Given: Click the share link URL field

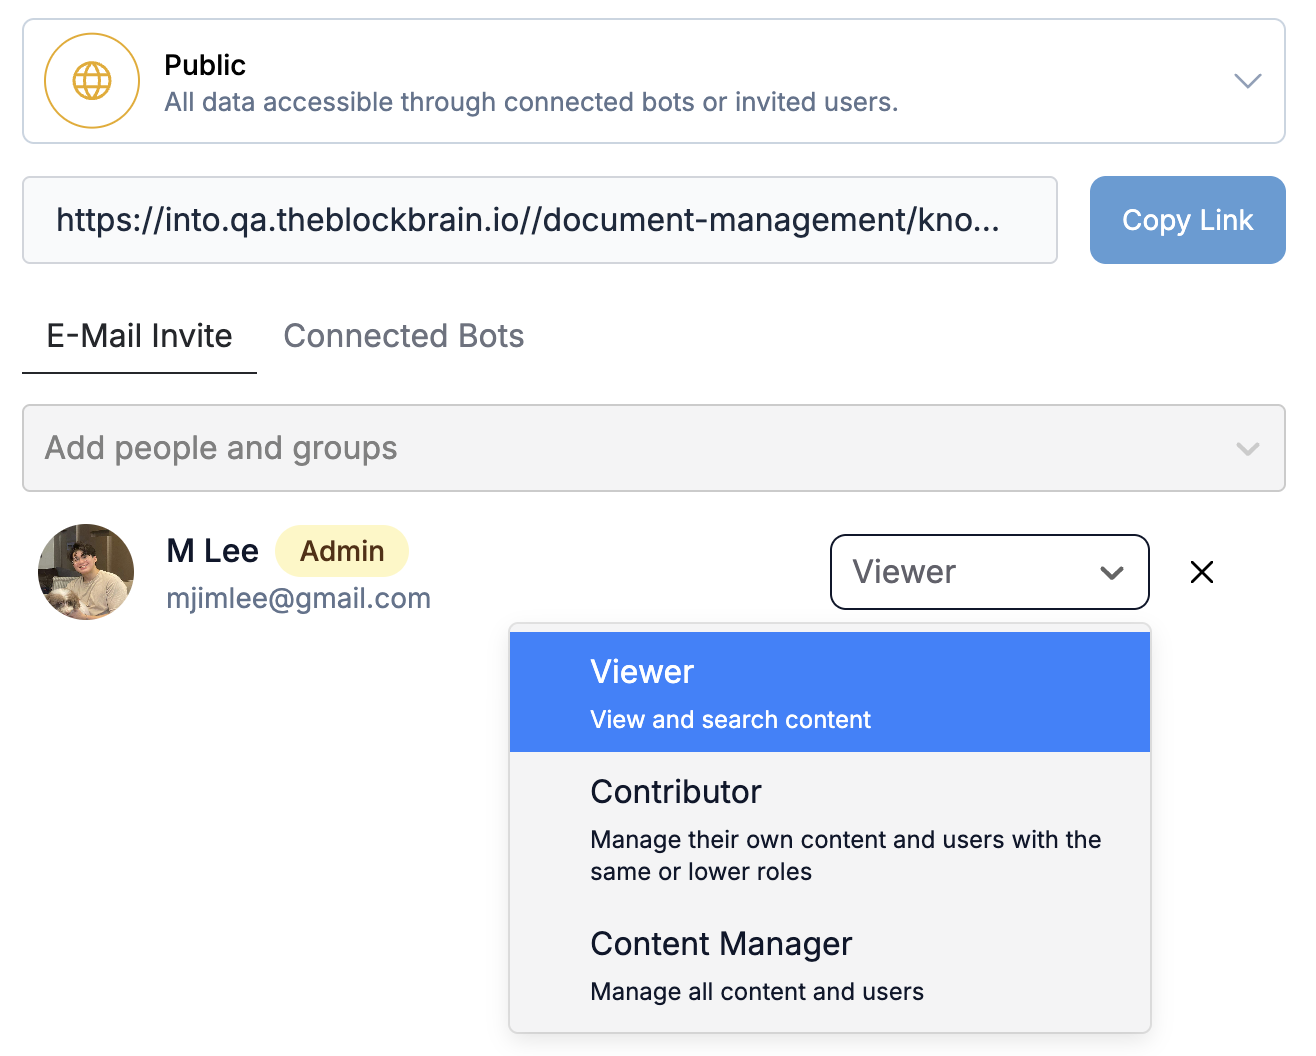Looking at the screenshot, I should (x=539, y=220).
